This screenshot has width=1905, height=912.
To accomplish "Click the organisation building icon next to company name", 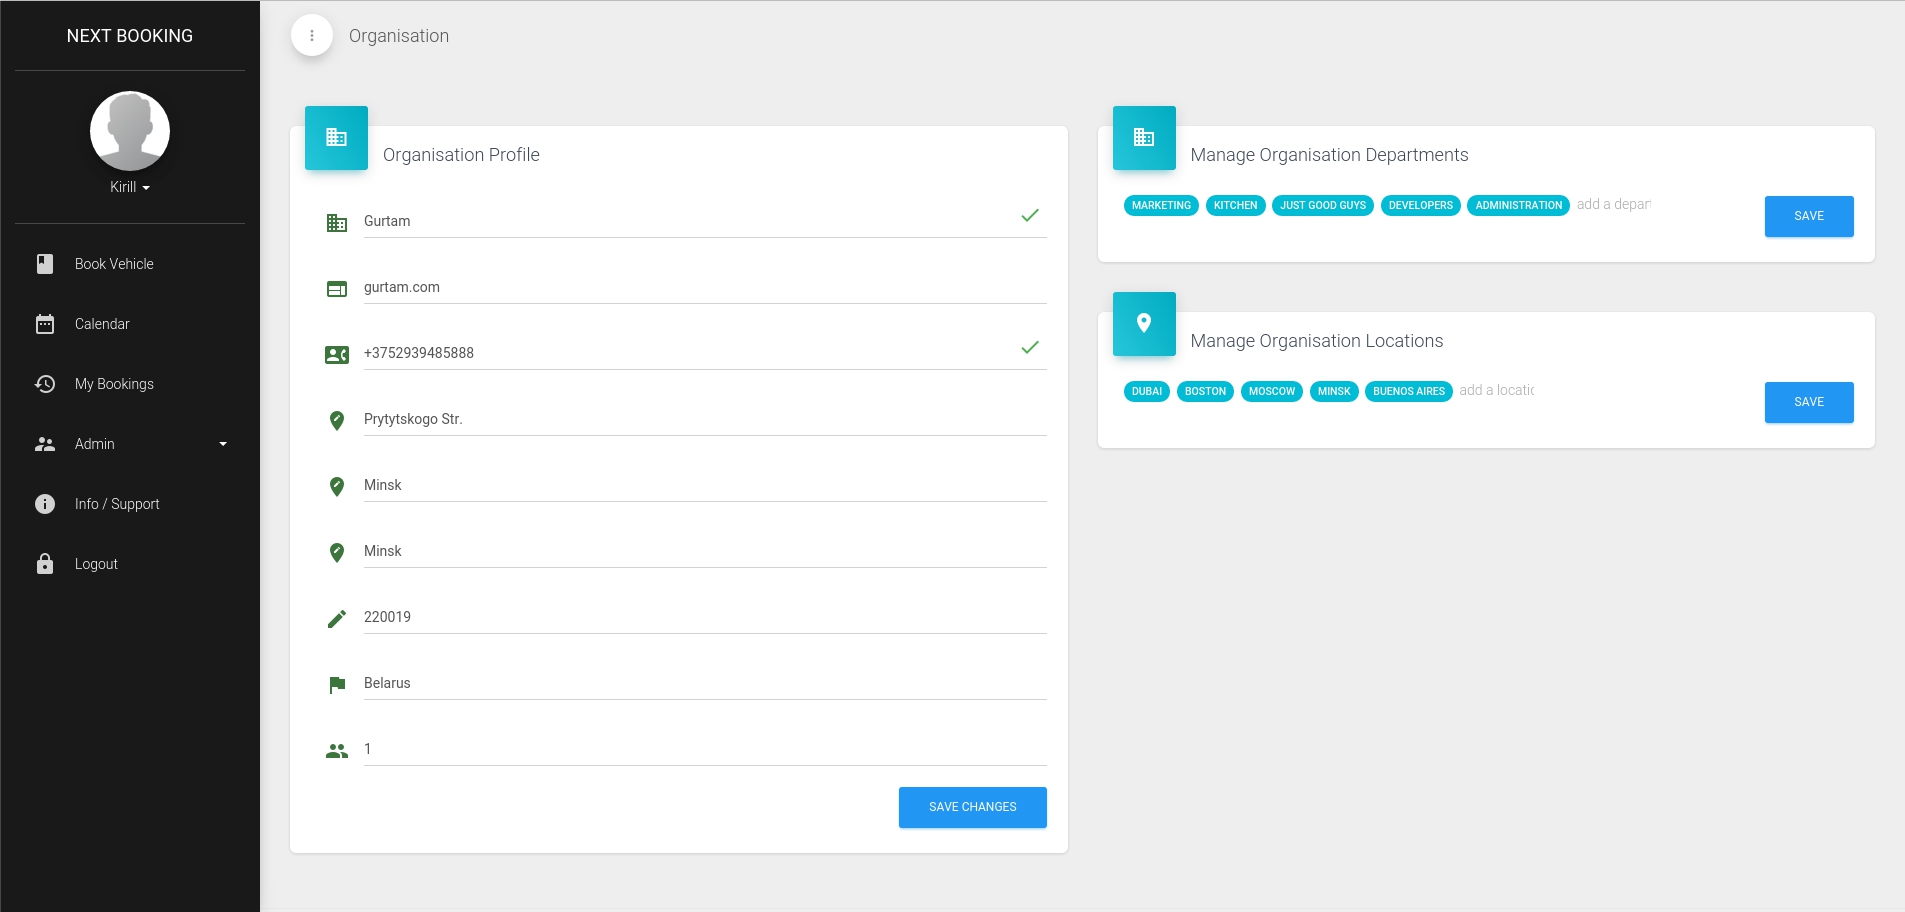I will point(338,222).
